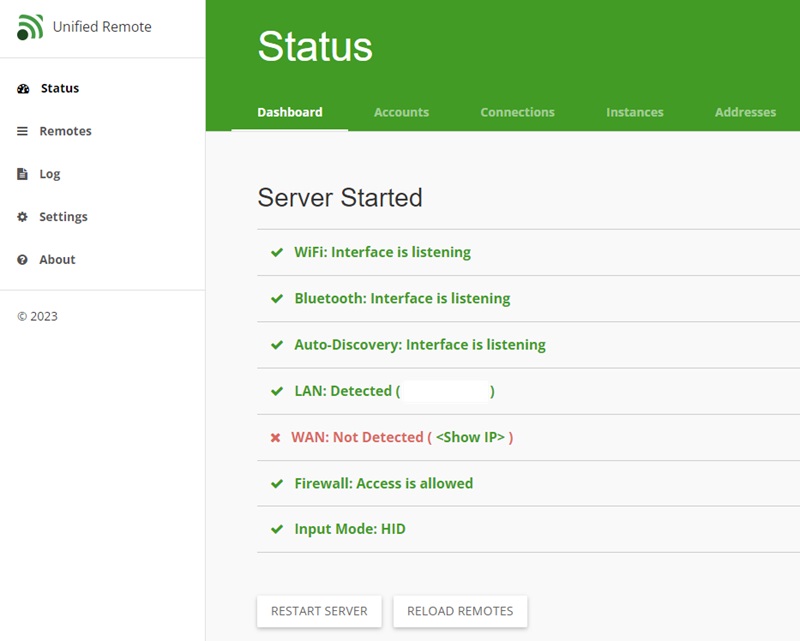The width and height of the screenshot is (800, 641).
Task: Click the Reload Remotes button
Action: pyautogui.click(x=461, y=611)
